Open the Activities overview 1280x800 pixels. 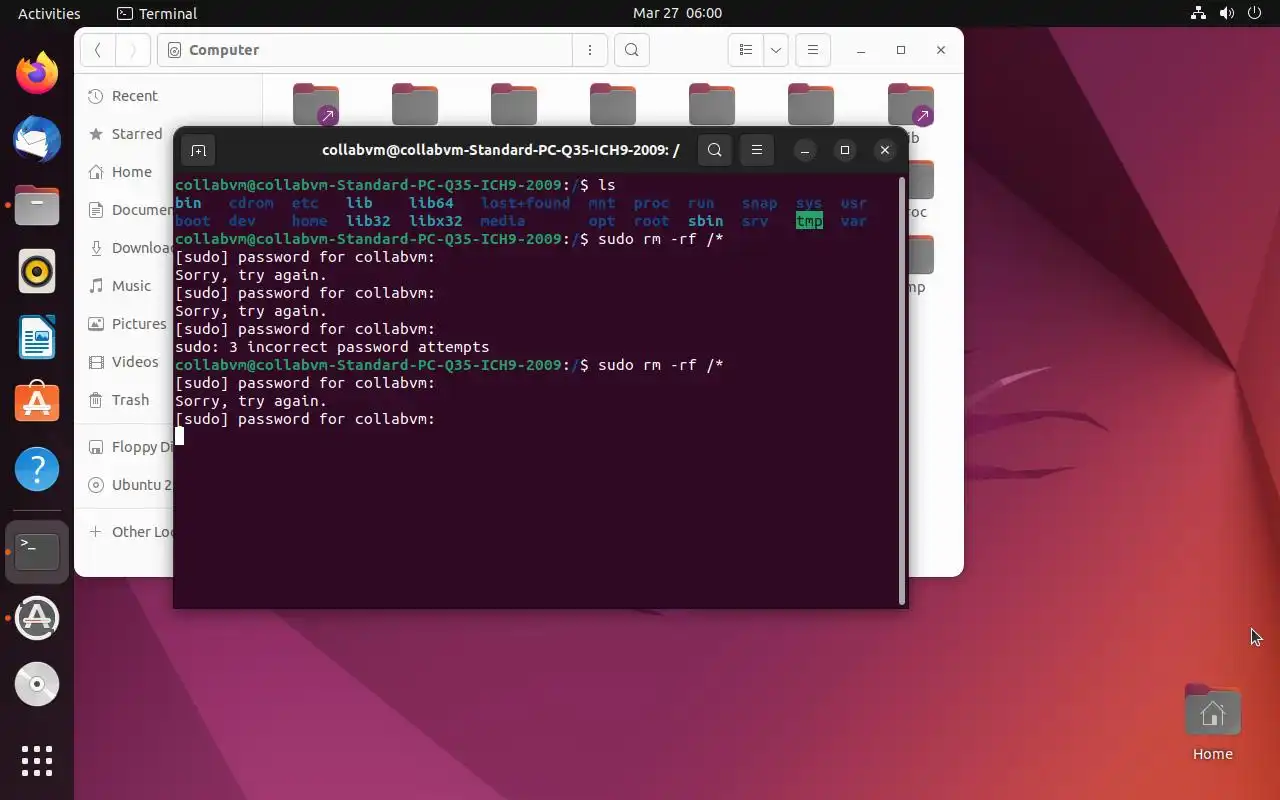(49, 13)
